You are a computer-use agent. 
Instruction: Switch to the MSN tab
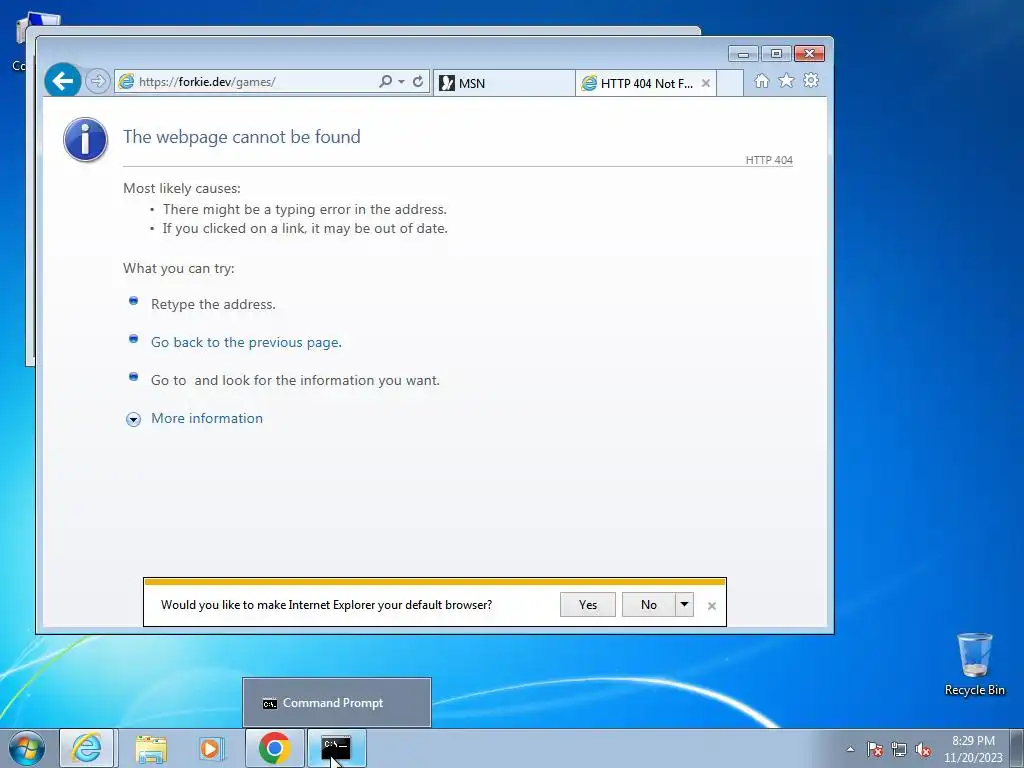(504, 83)
